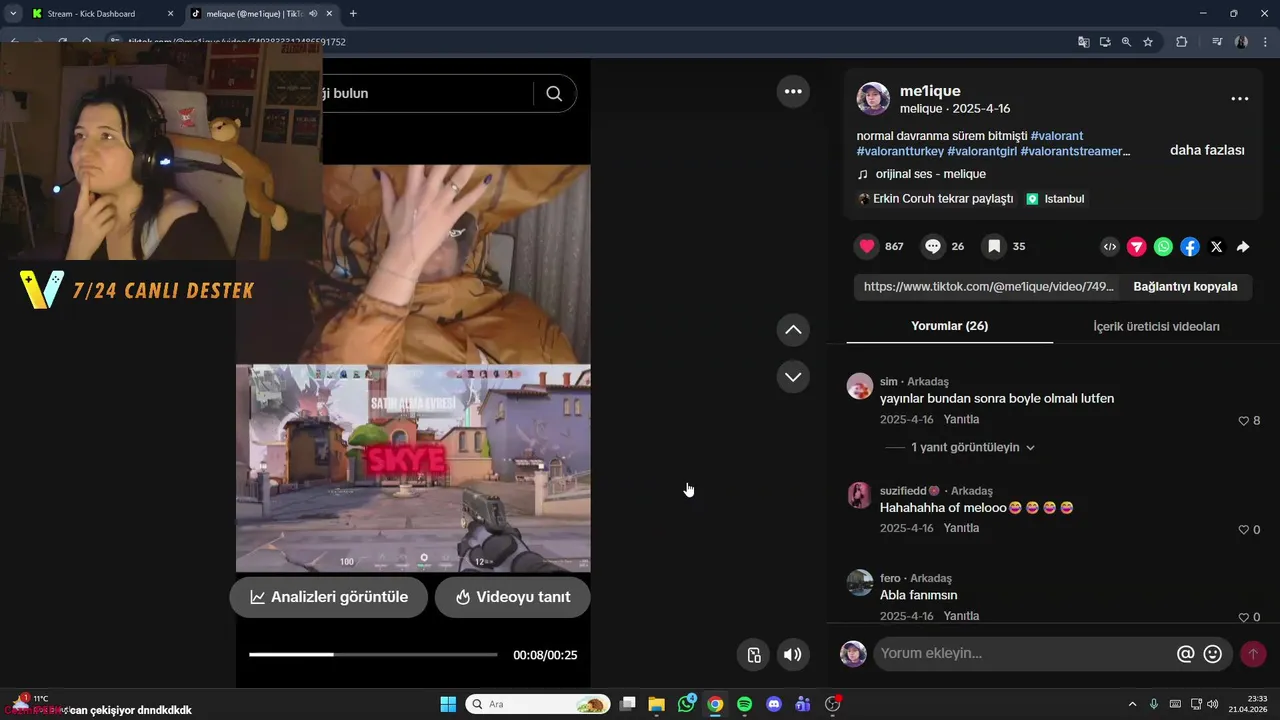
Task: Open #valorantturkey hashtag link
Action: click(900, 151)
